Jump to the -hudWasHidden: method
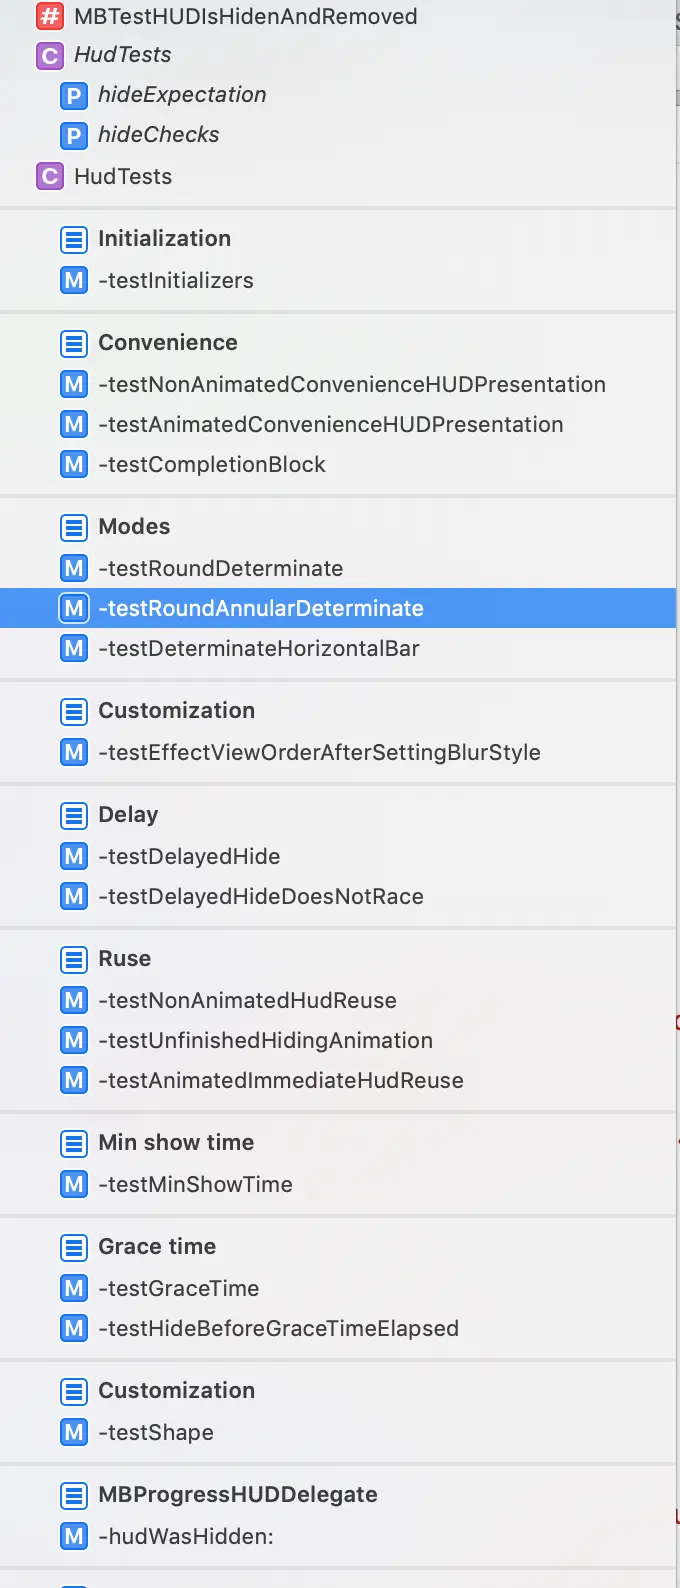The width and height of the screenshot is (680, 1588). pyautogui.click(x=185, y=1537)
